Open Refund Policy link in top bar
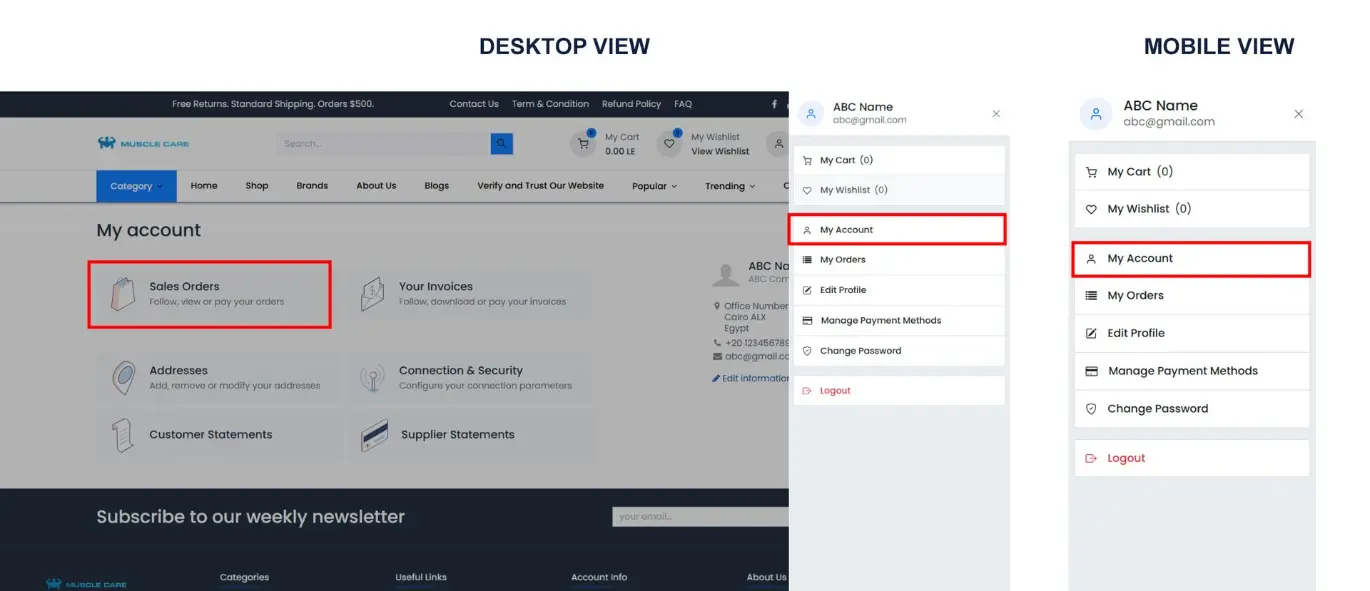 (x=631, y=104)
